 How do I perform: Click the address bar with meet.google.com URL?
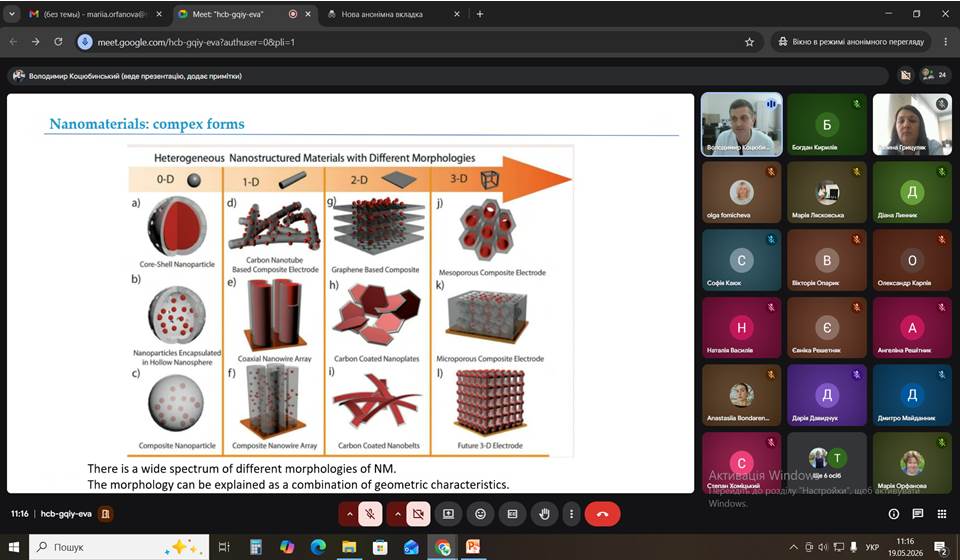[416, 42]
